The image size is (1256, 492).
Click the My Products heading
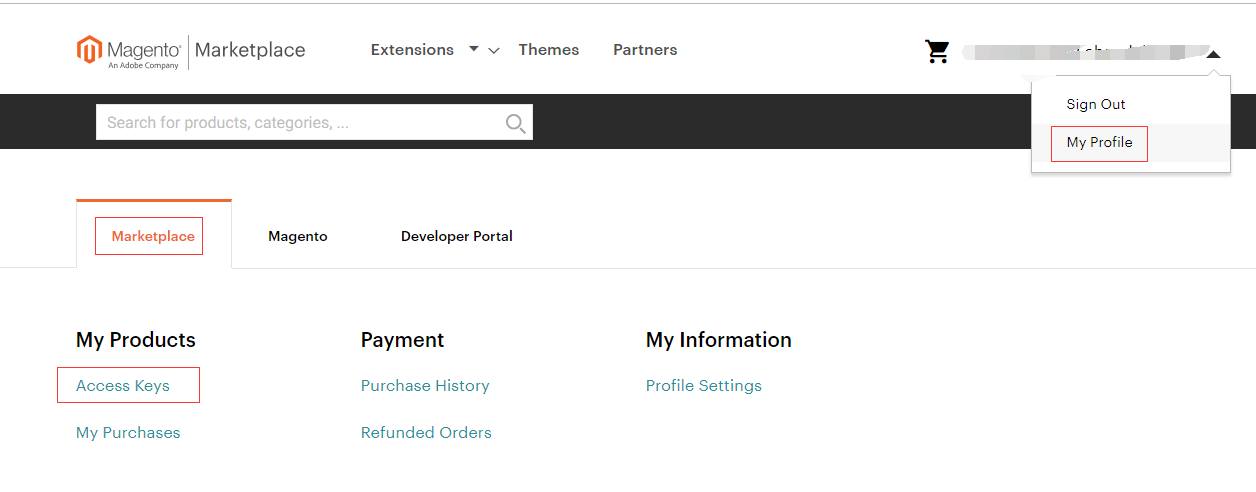click(136, 340)
